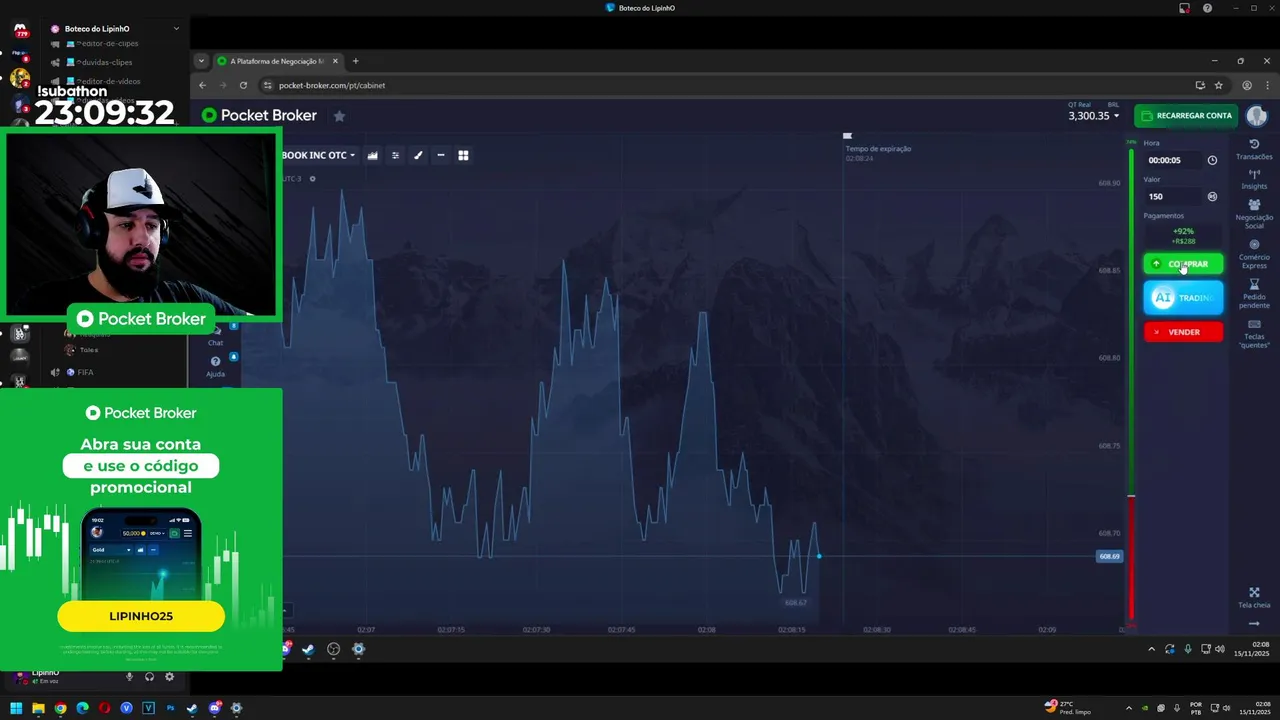Screen dimensions: 1280x720
Task: Select the Pocket Broker browser tab
Action: pyautogui.click(x=278, y=61)
